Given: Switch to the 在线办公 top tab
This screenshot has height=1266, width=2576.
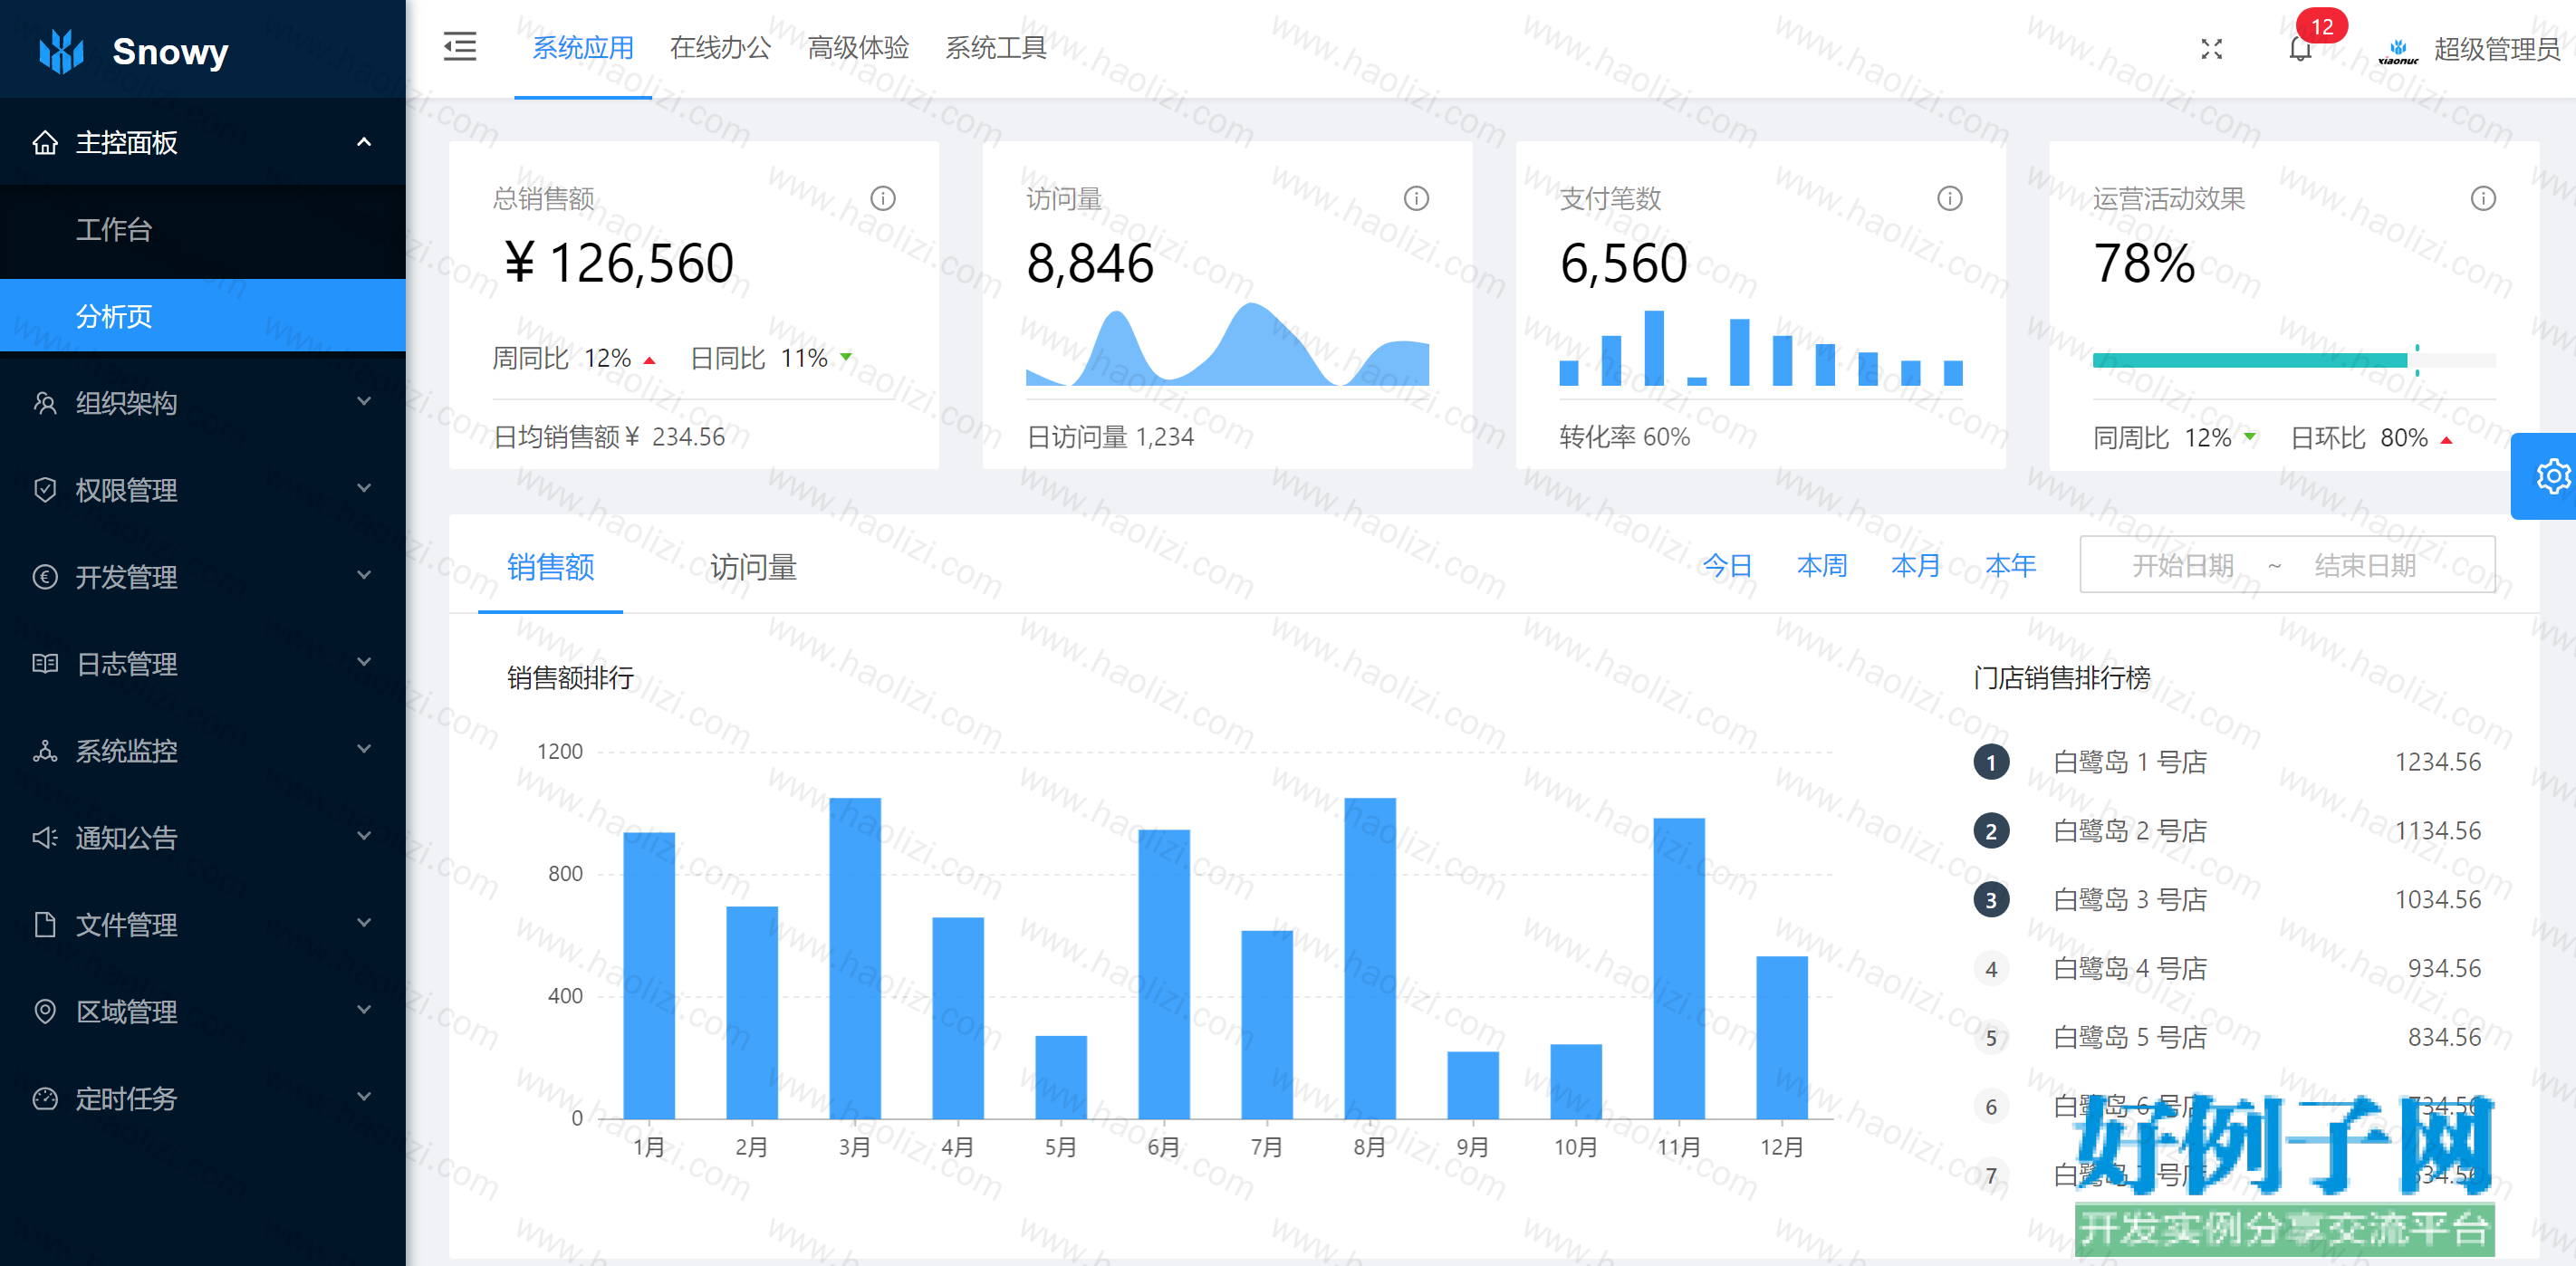Looking at the screenshot, I should pos(720,48).
